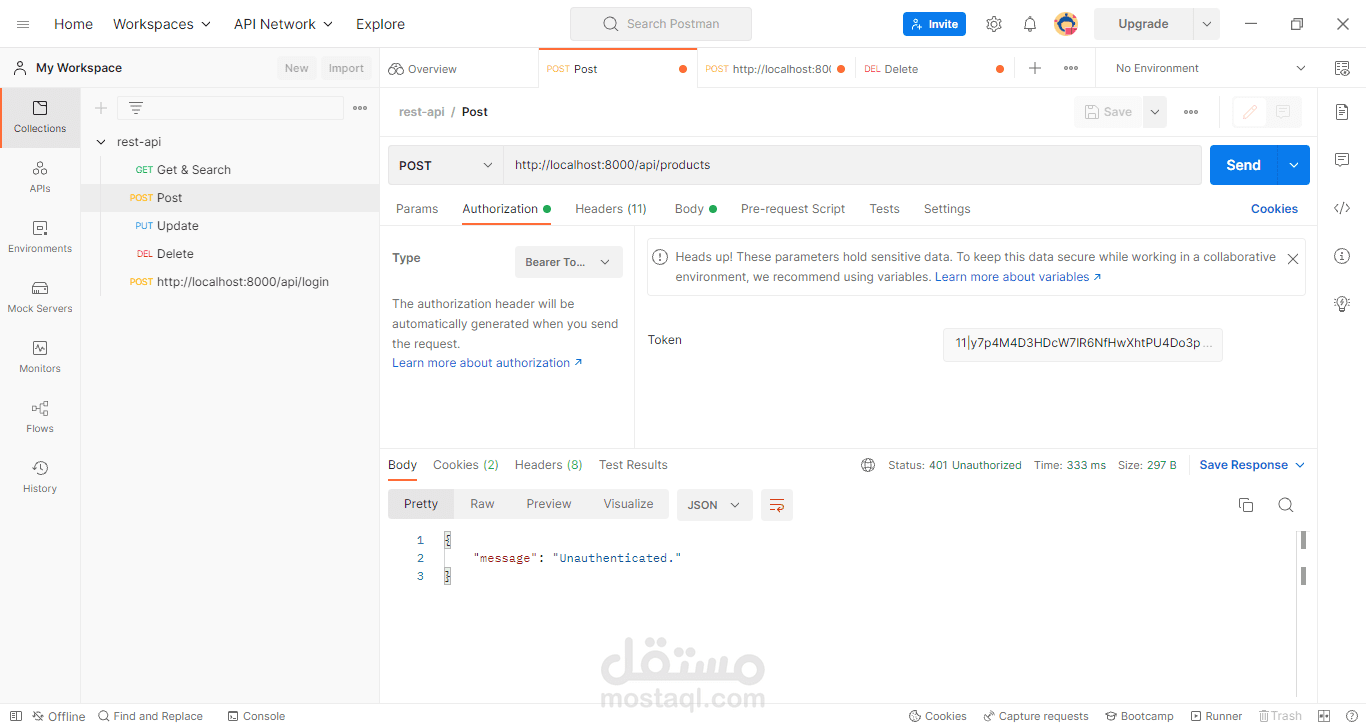
Task: Copy the response body
Action: tap(1246, 505)
